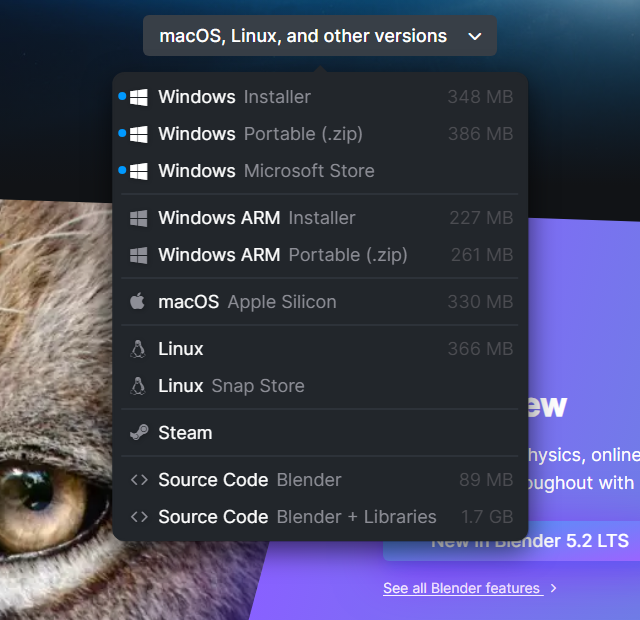Click the code brackets icon beside Source Code Blender
The image size is (640, 620).
pyautogui.click(x=139, y=480)
